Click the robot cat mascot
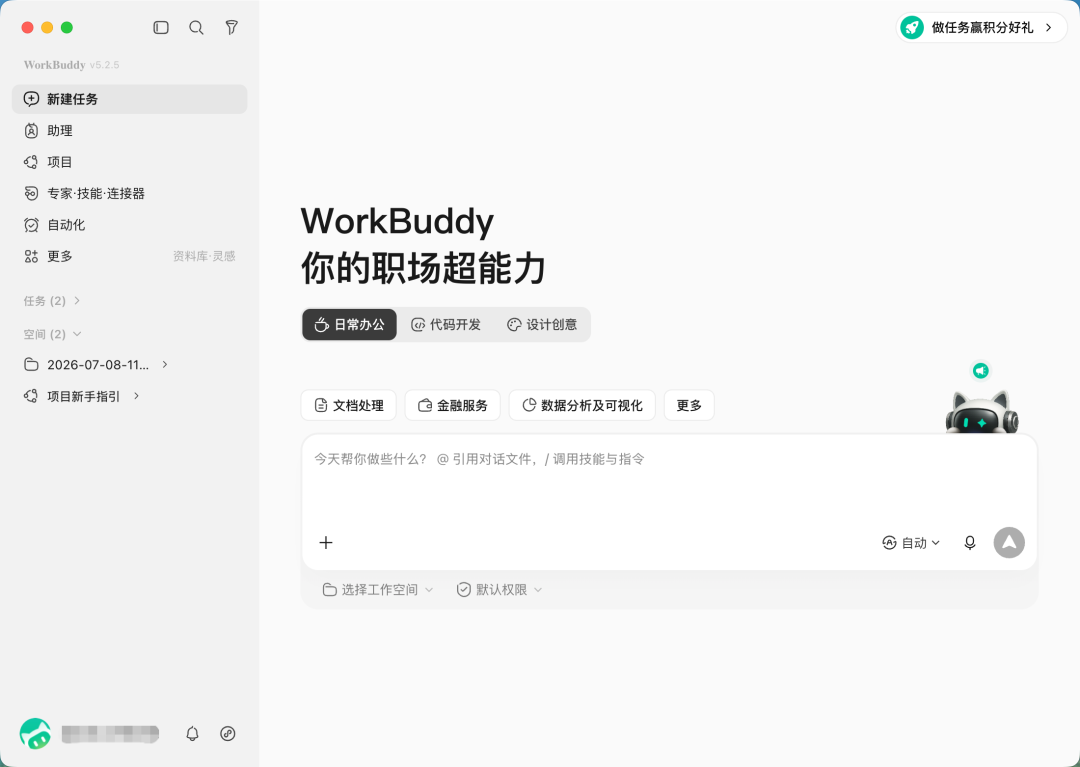The width and height of the screenshot is (1080, 767). tap(982, 412)
